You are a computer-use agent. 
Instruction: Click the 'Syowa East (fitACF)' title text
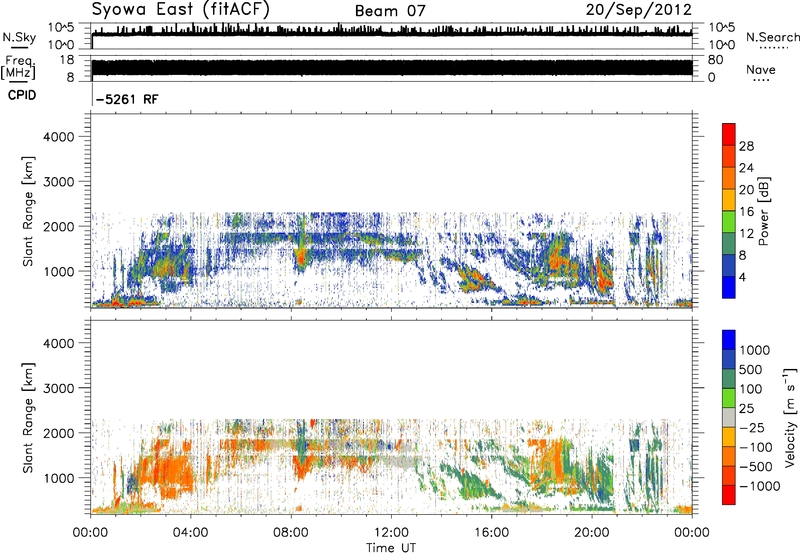click(180, 10)
